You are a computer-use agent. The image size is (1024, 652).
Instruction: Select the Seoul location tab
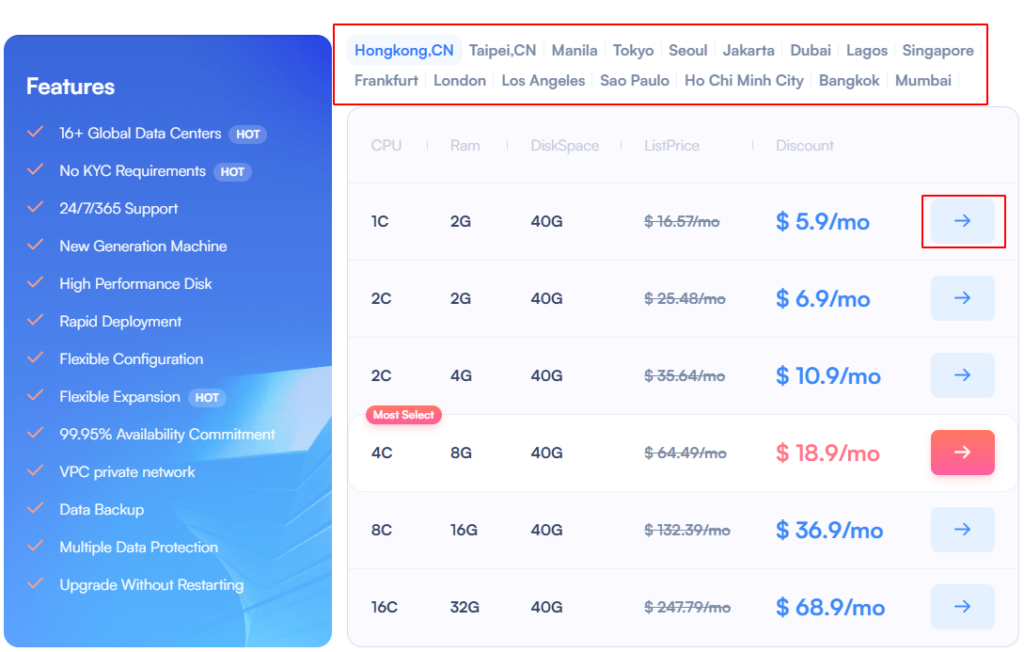point(688,50)
